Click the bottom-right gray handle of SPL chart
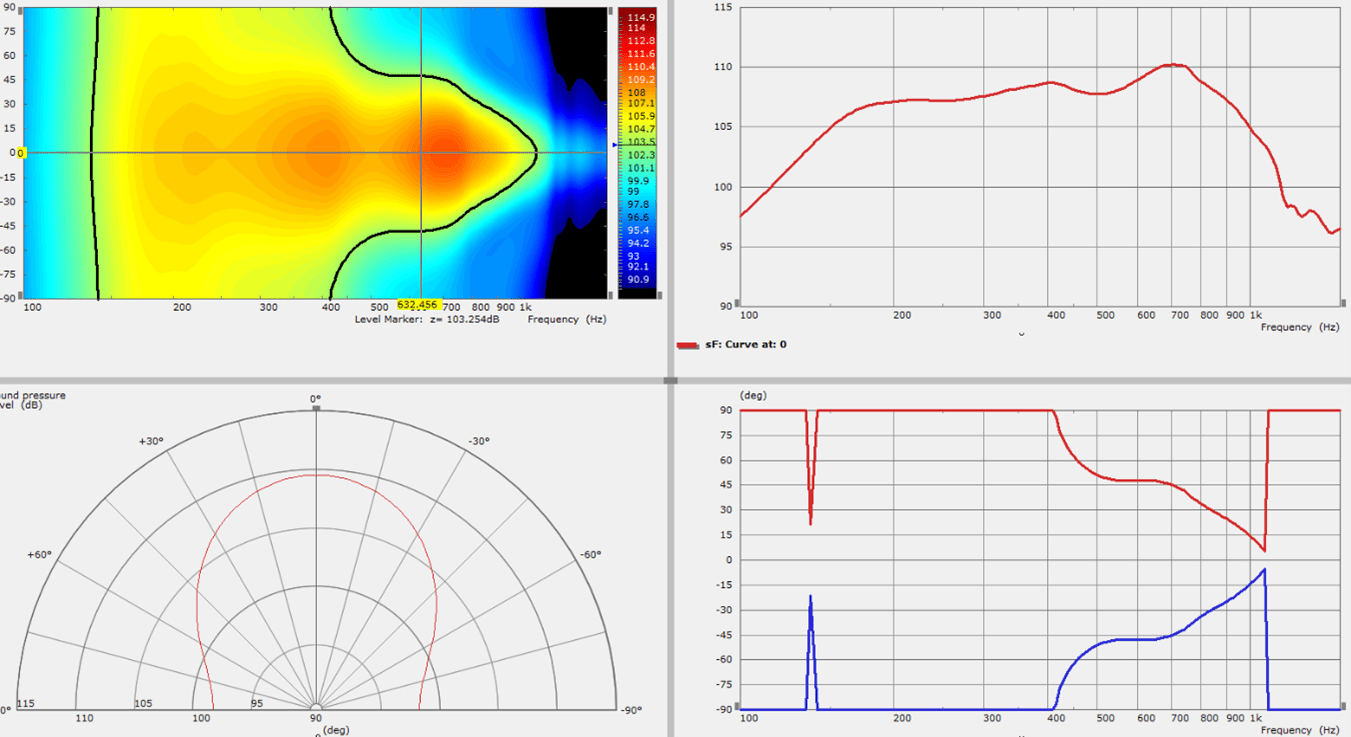This screenshot has width=1351, height=737. click(1338, 303)
